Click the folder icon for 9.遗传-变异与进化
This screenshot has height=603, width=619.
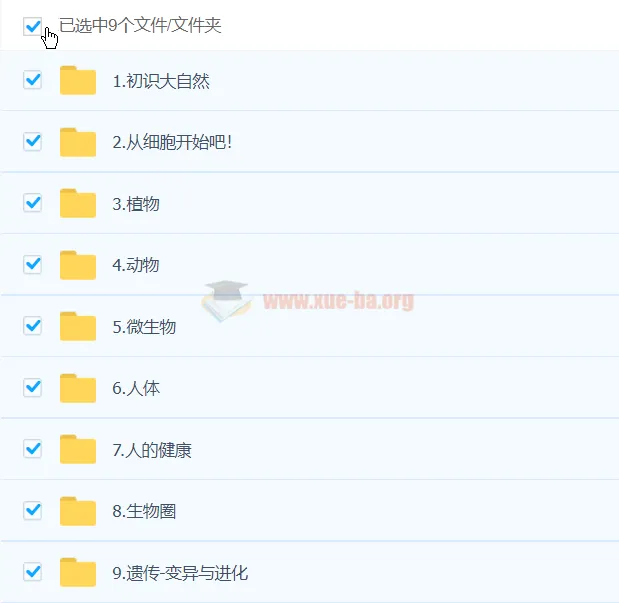click(78, 572)
